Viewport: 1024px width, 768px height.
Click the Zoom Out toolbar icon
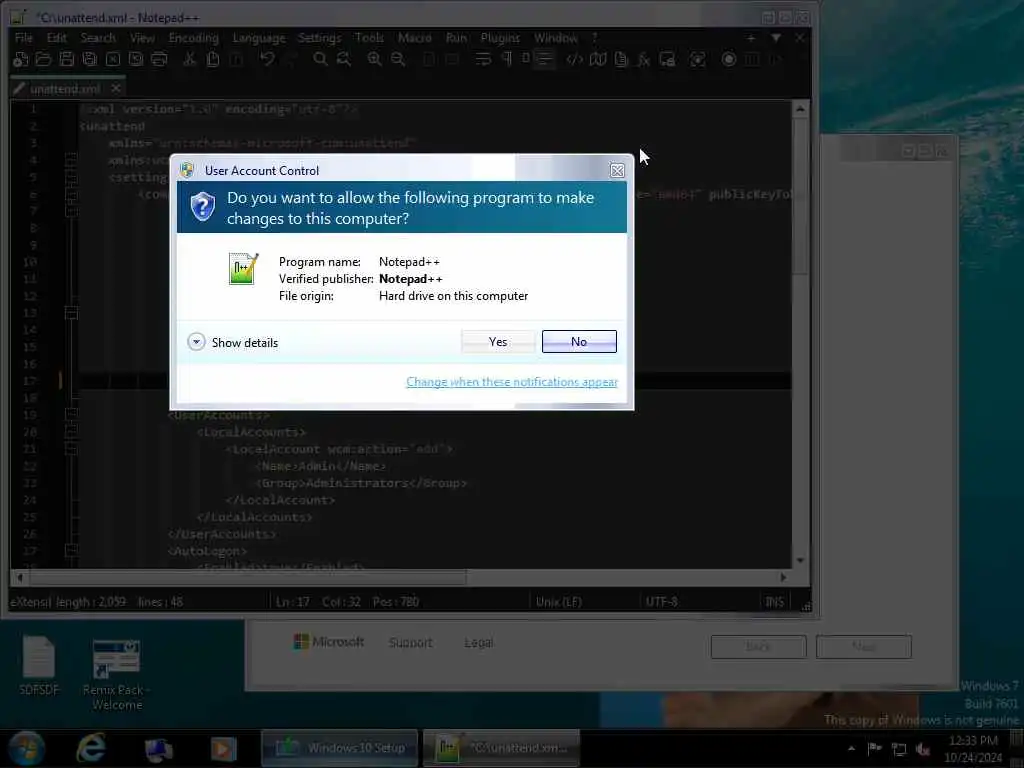398,59
